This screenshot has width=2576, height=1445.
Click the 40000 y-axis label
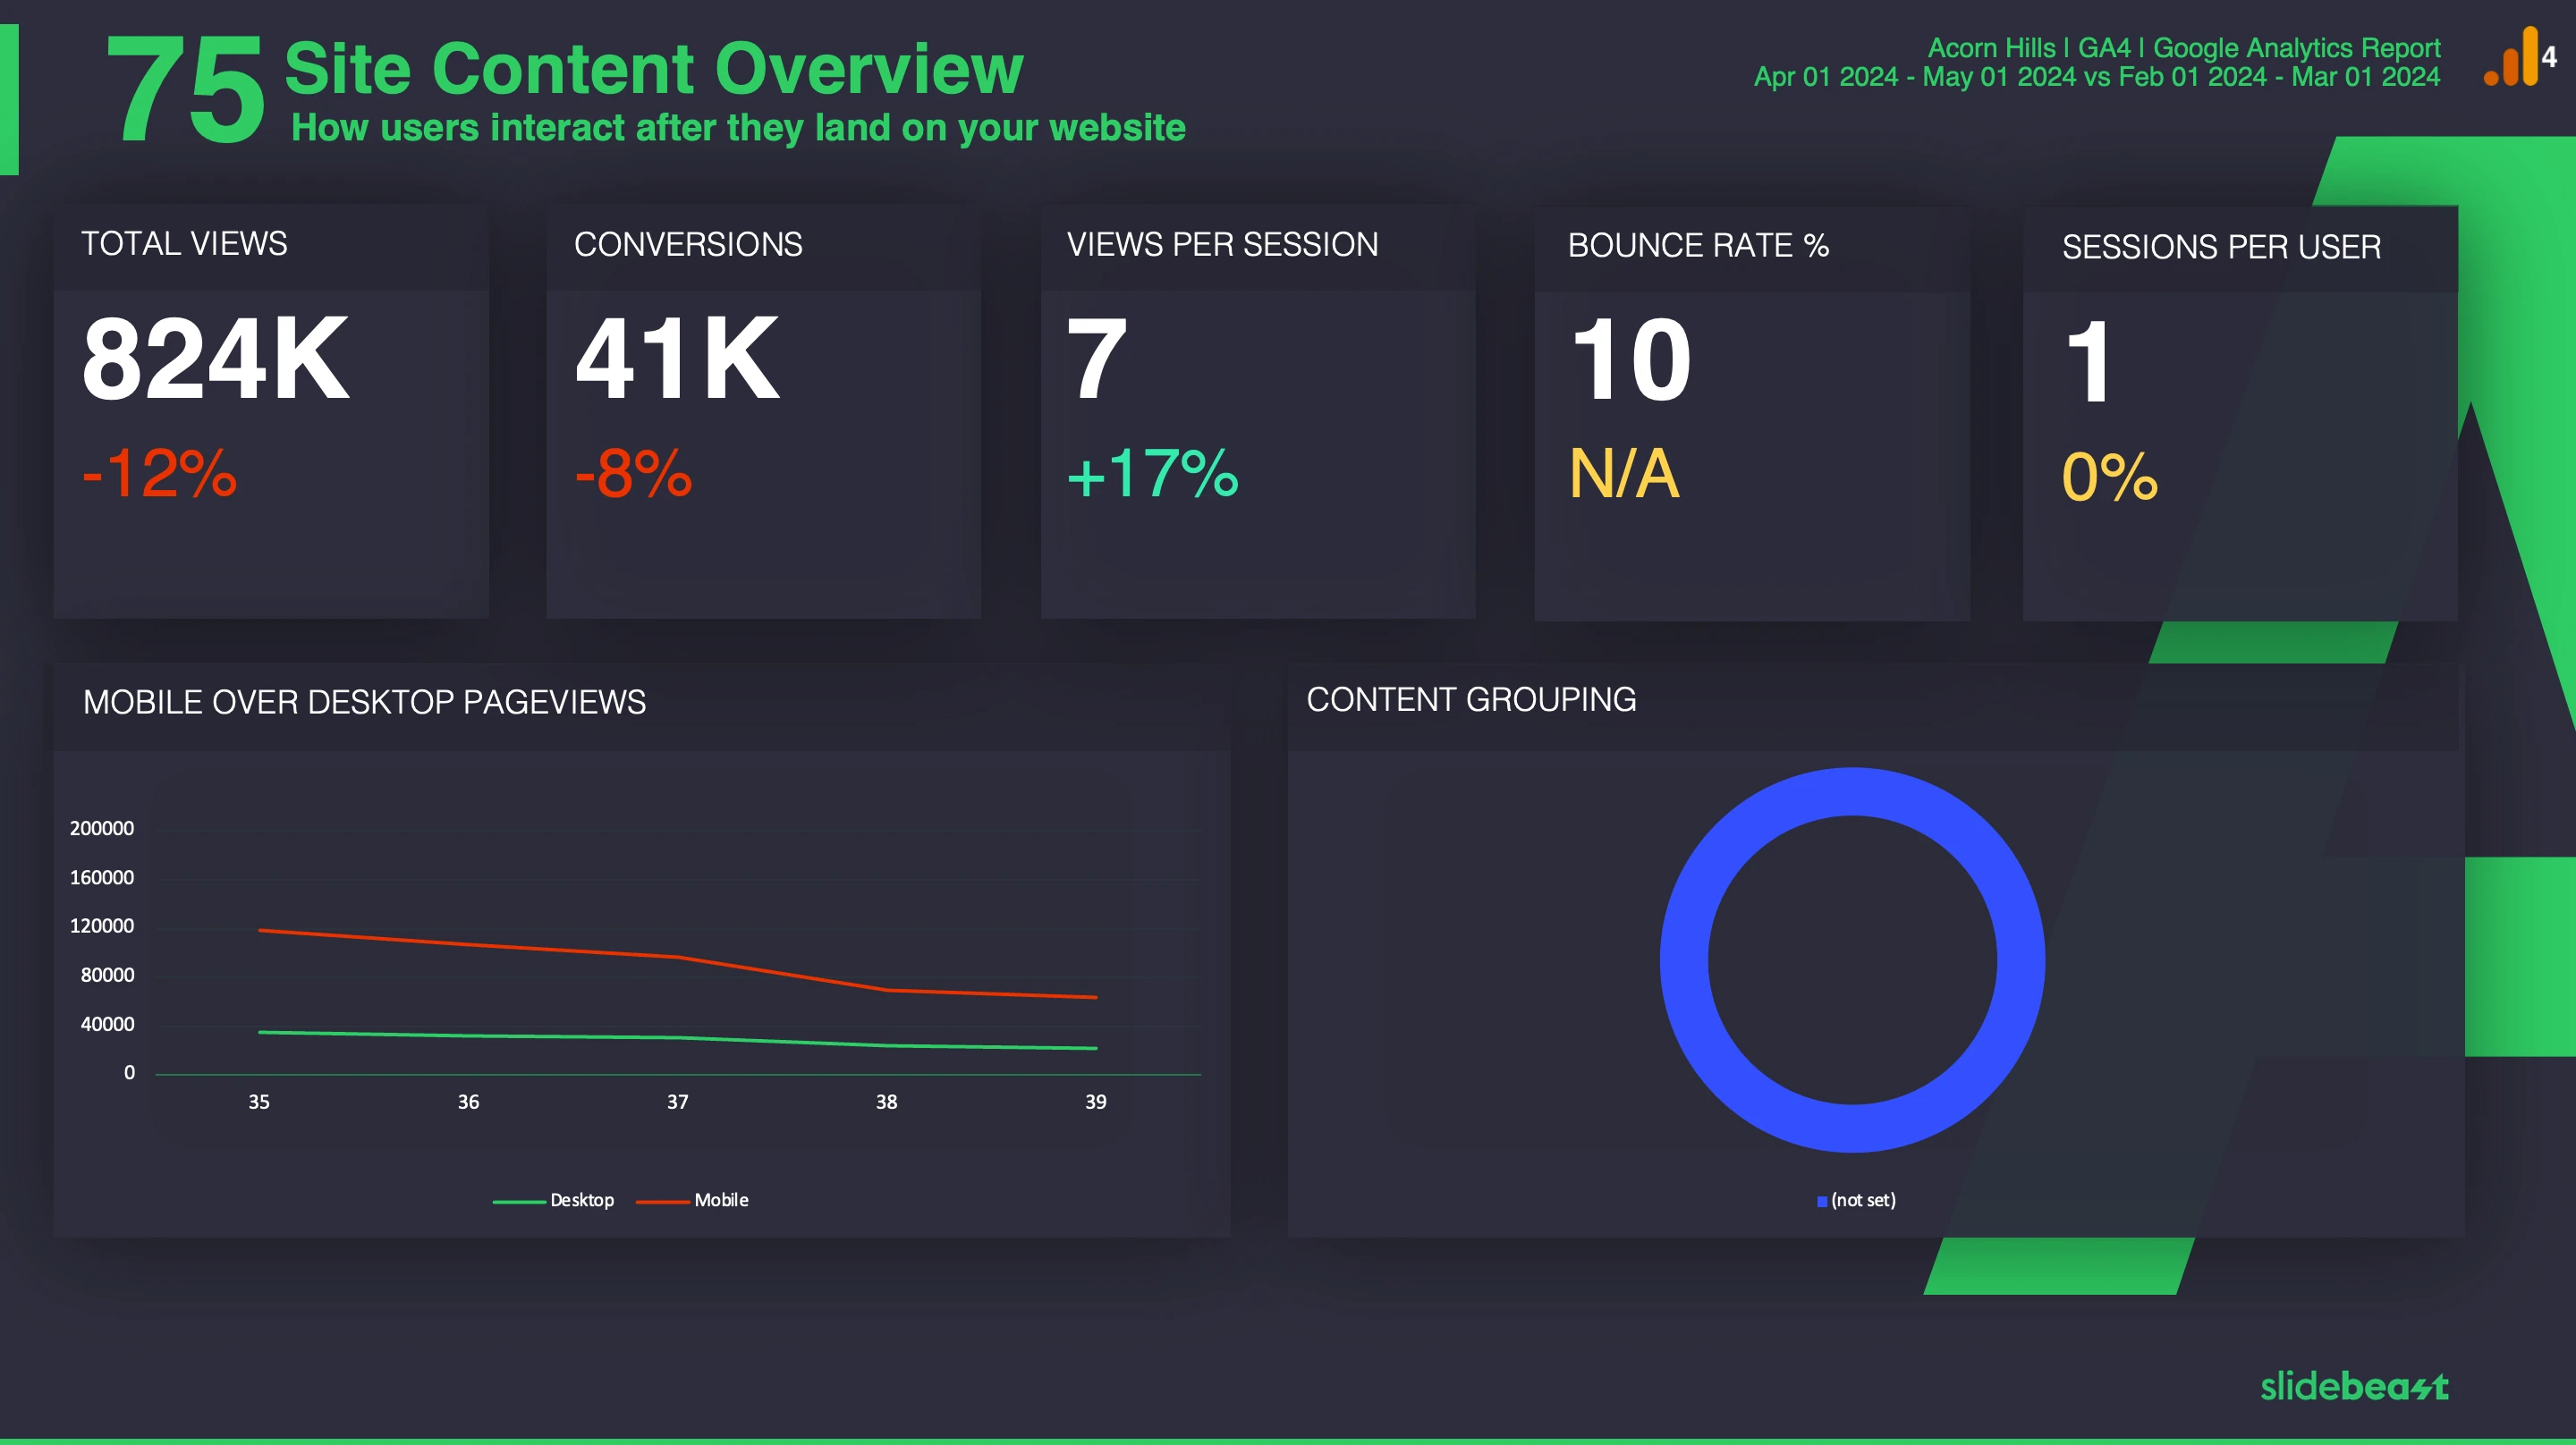tap(107, 1024)
